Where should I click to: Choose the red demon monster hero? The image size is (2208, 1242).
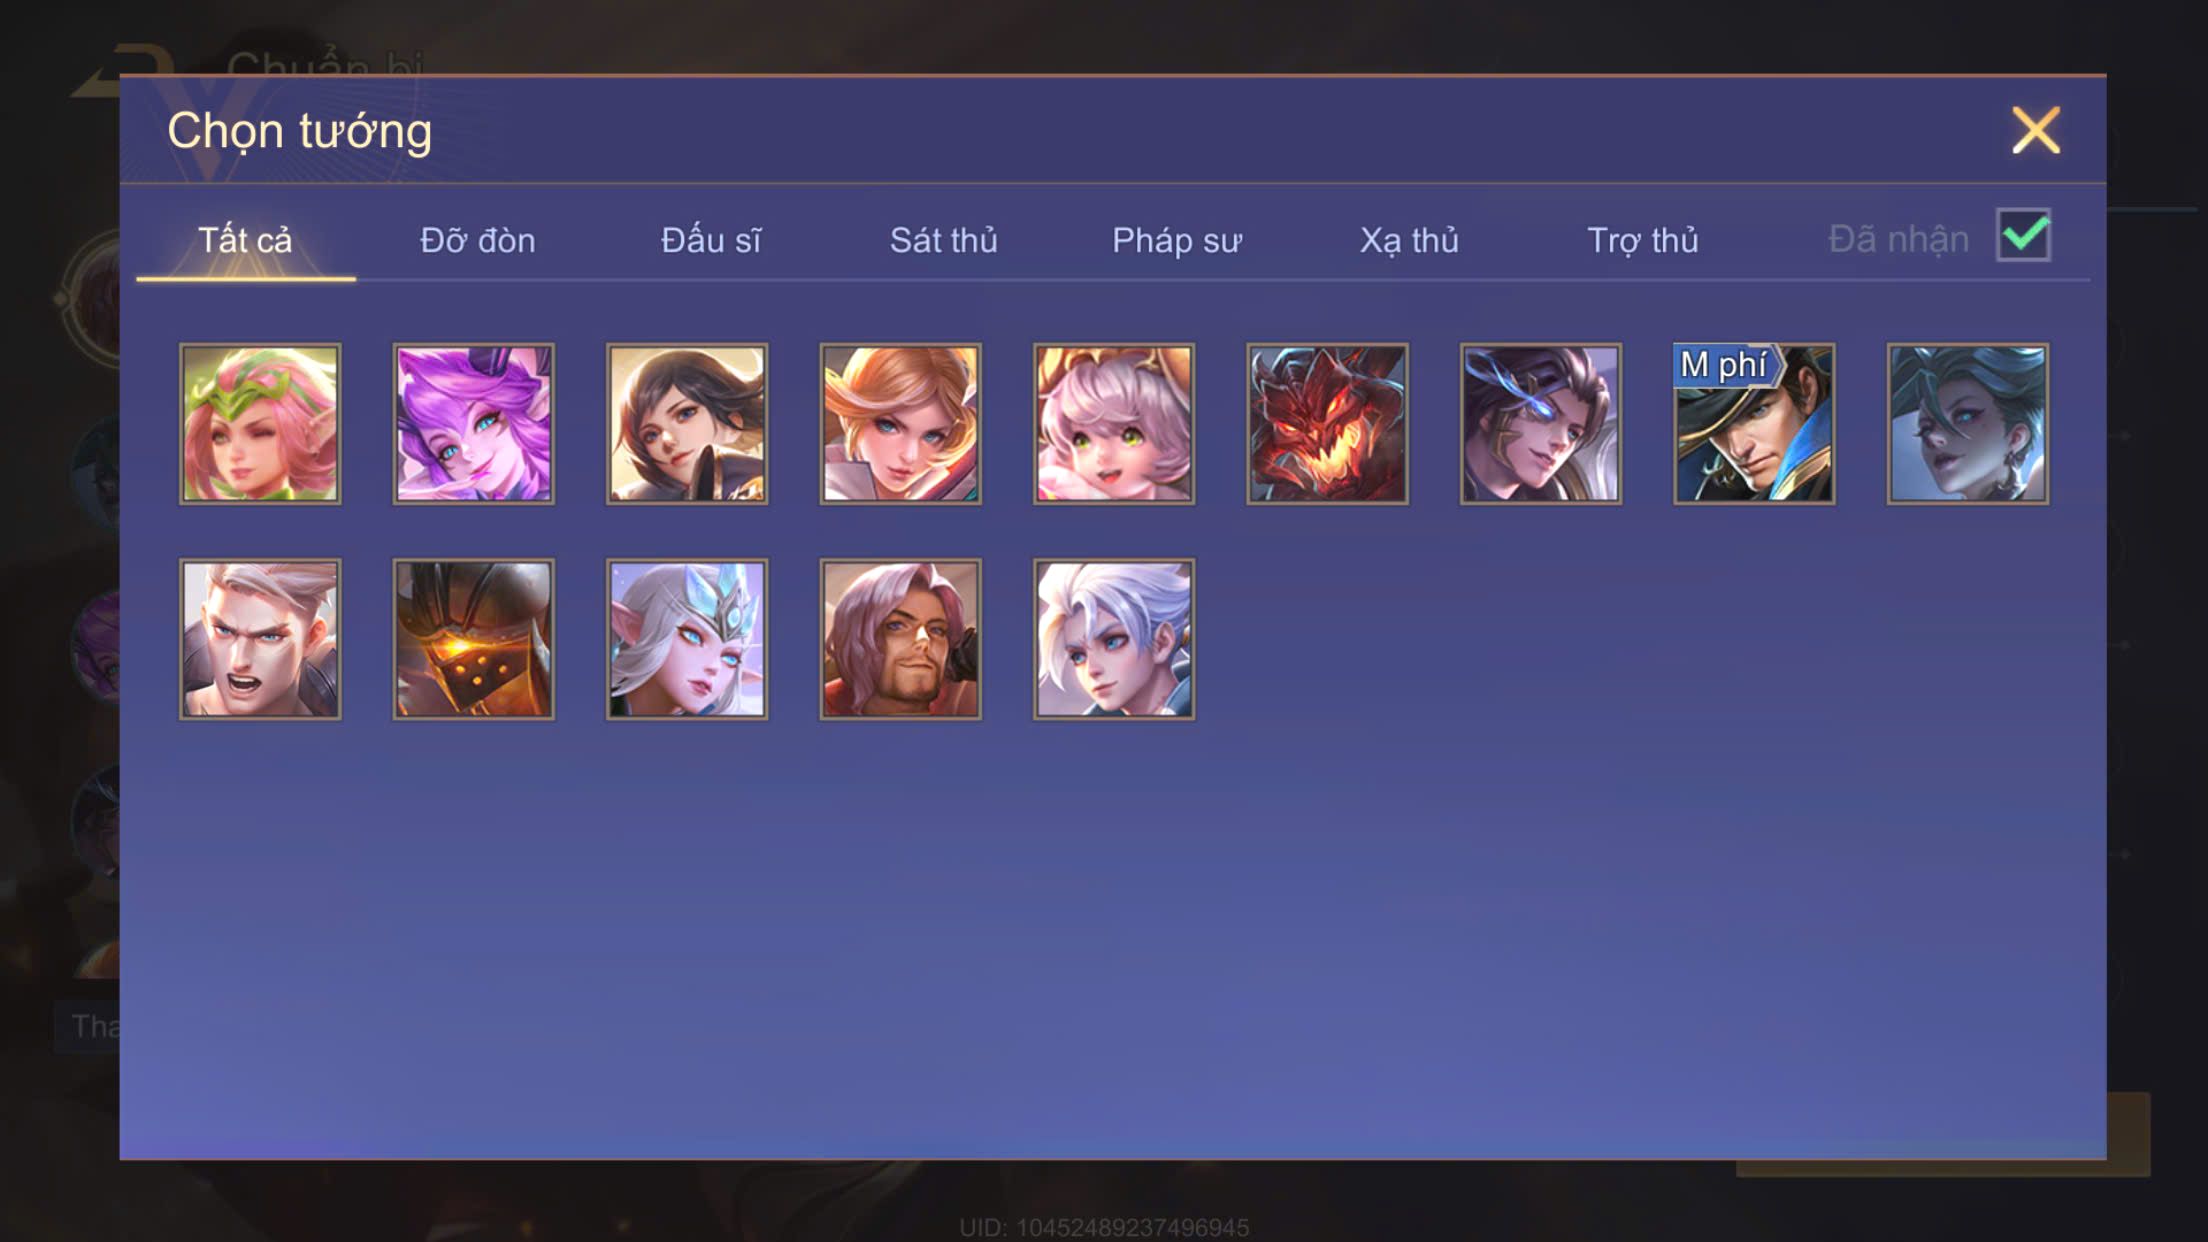click(1327, 424)
